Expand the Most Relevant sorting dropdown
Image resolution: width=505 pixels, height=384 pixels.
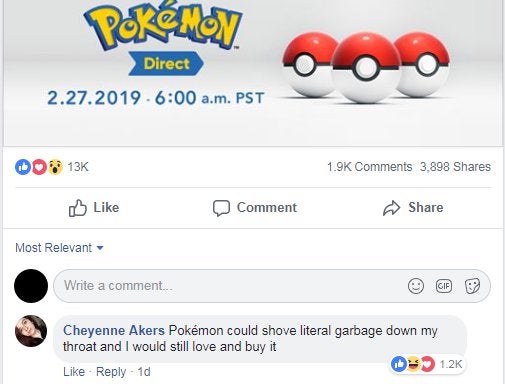(x=59, y=248)
